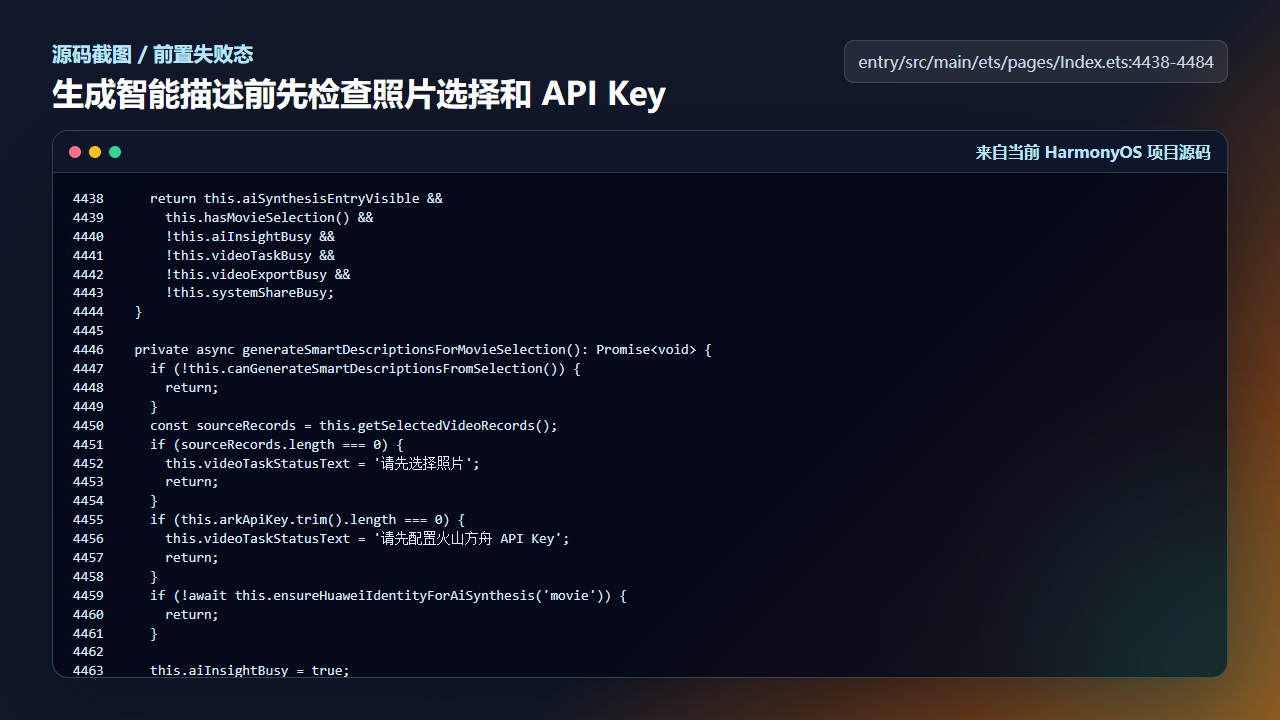This screenshot has height=720, width=1280.
Task: Click the generateSmartDescriptionsForMovieSelection function declaration
Action: 423,350
